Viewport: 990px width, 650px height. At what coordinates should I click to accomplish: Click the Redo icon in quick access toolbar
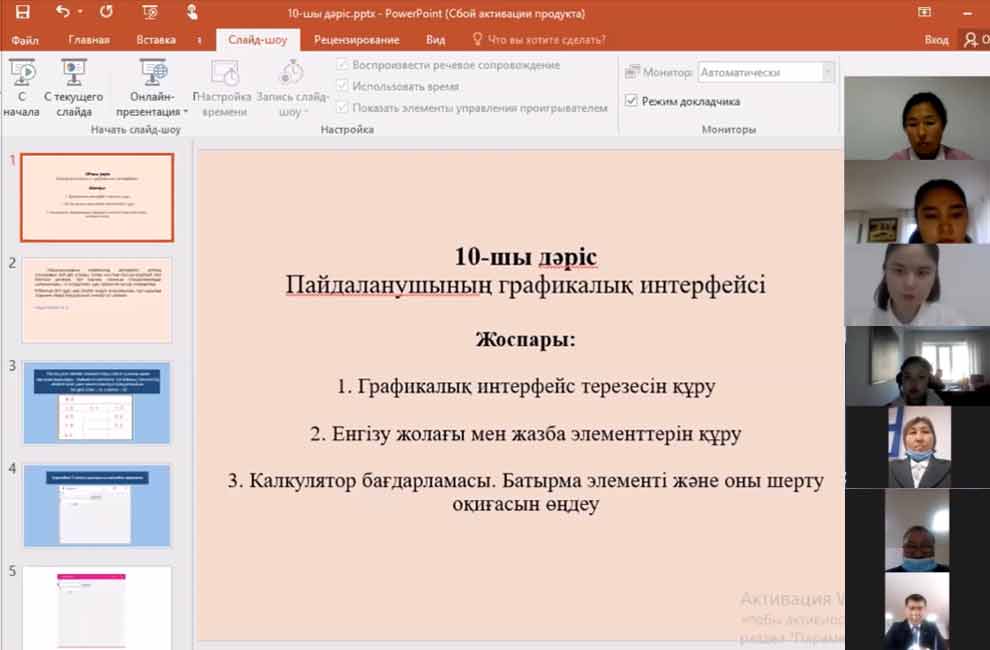(107, 13)
